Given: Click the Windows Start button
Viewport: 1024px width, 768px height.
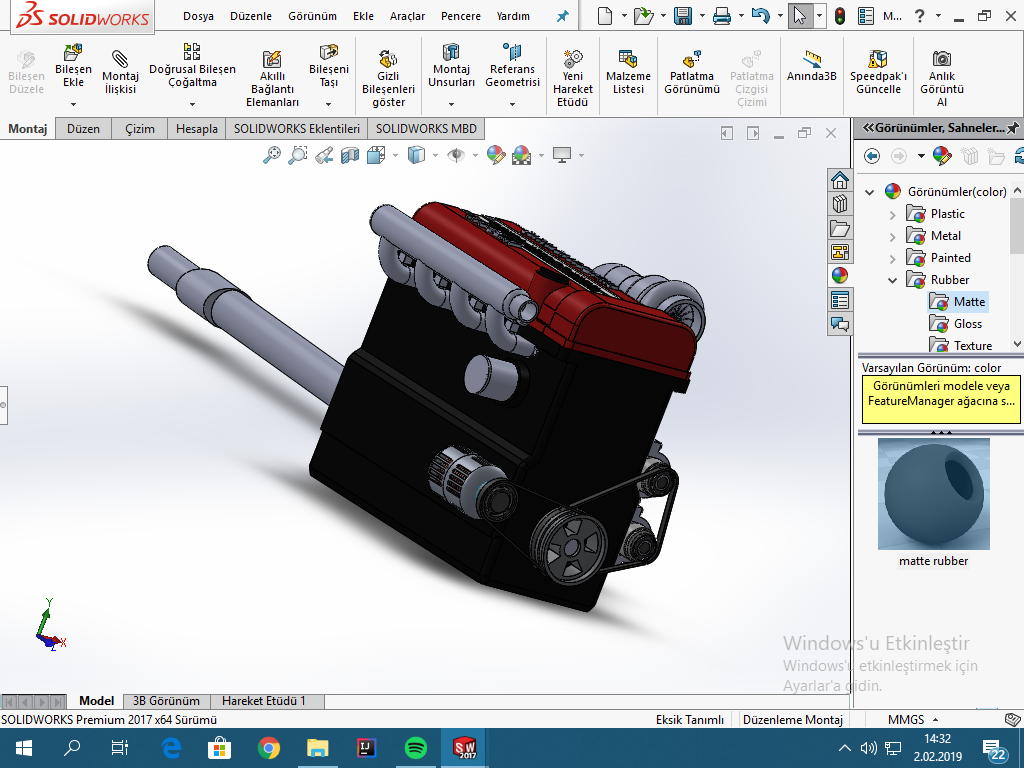Looking at the screenshot, I should (24, 748).
